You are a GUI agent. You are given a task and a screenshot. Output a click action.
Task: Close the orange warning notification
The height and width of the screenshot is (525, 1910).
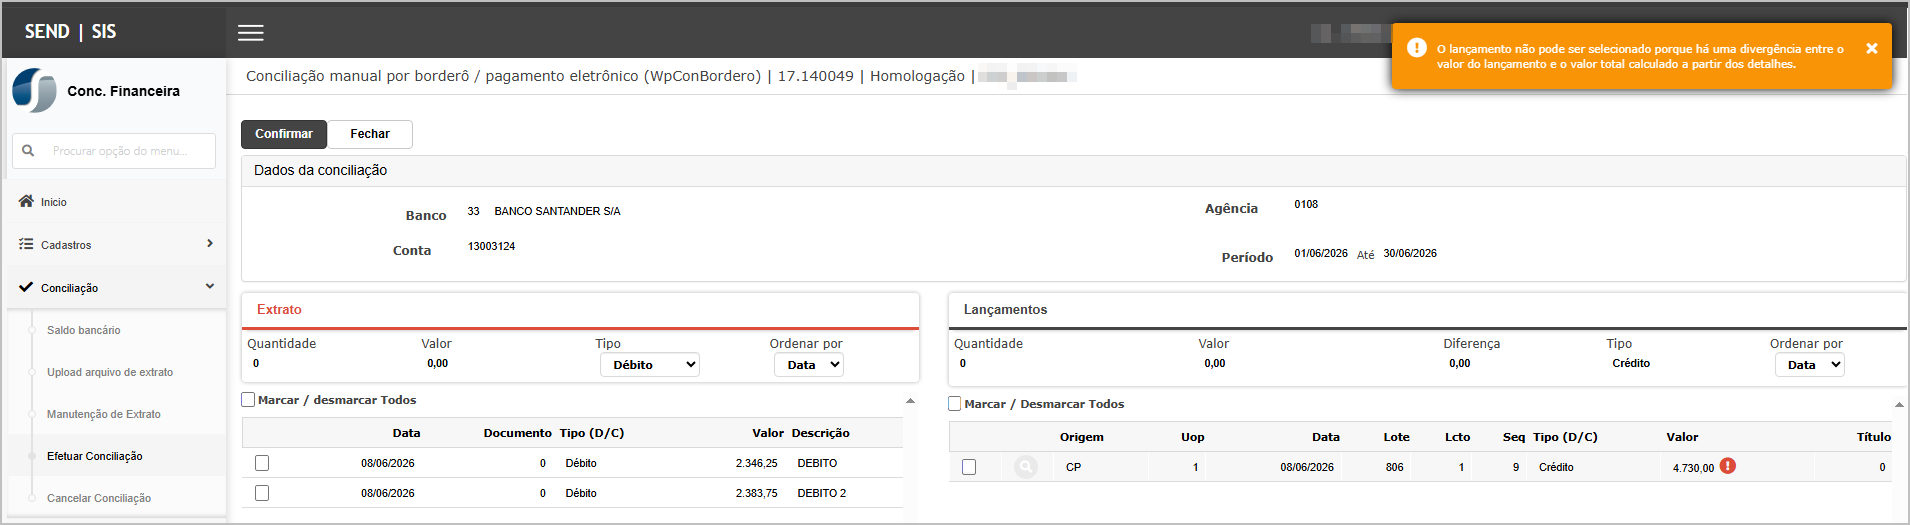[x=1872, y=48]
